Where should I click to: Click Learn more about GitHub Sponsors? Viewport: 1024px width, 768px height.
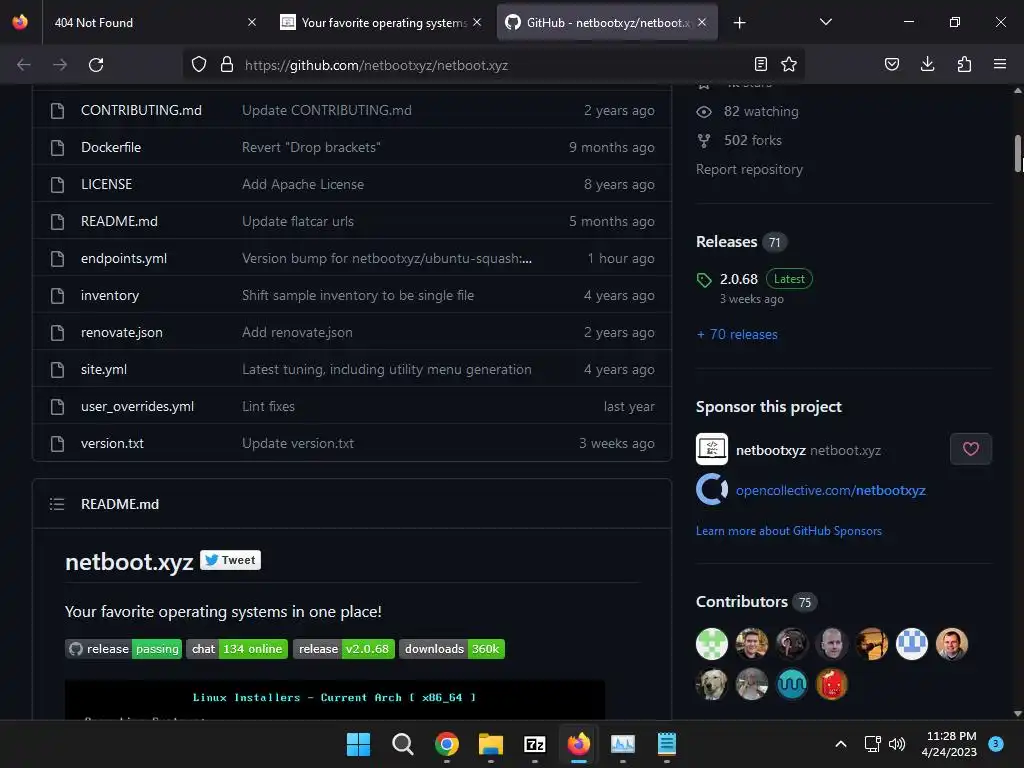point(789,531)
